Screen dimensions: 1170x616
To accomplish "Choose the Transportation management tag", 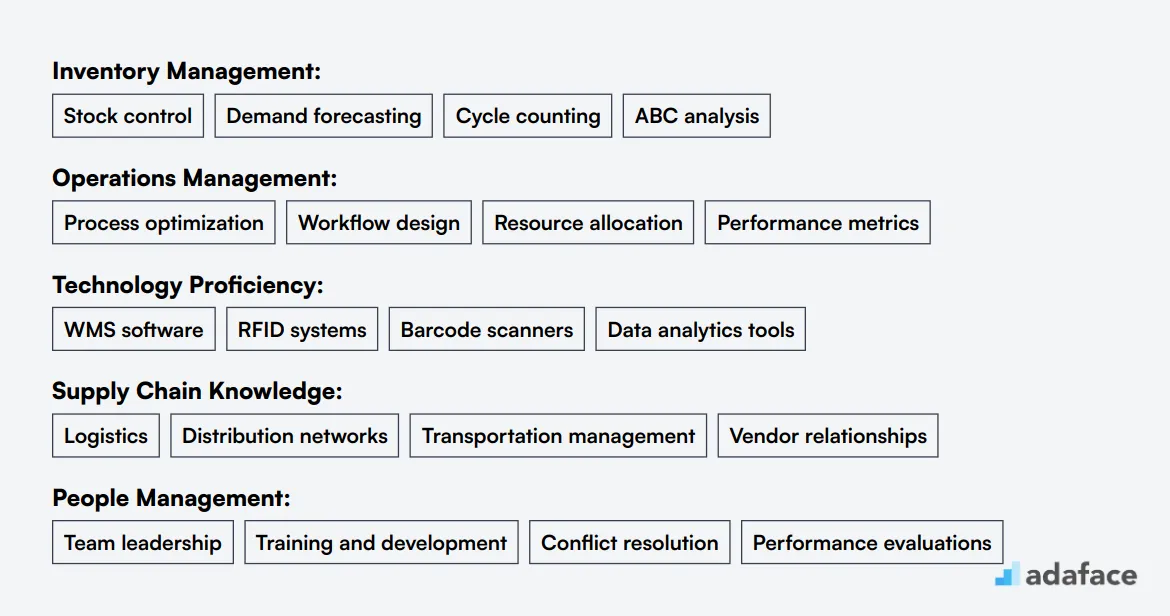I will [558, 436].
